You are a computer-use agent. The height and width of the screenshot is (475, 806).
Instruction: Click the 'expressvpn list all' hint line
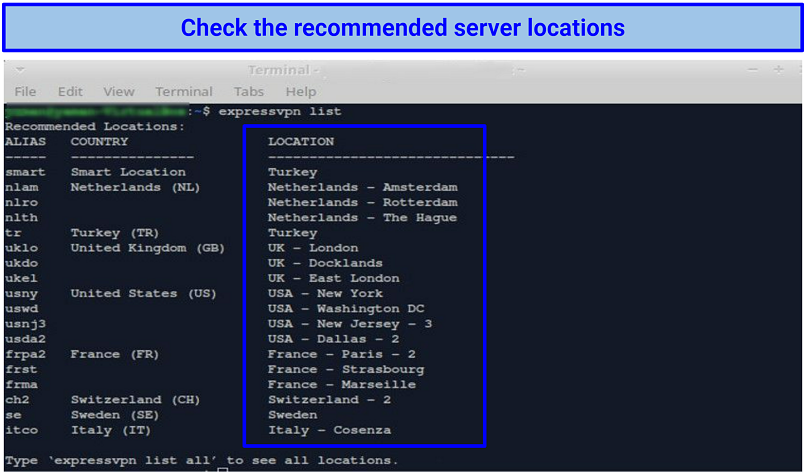[202, 460]
